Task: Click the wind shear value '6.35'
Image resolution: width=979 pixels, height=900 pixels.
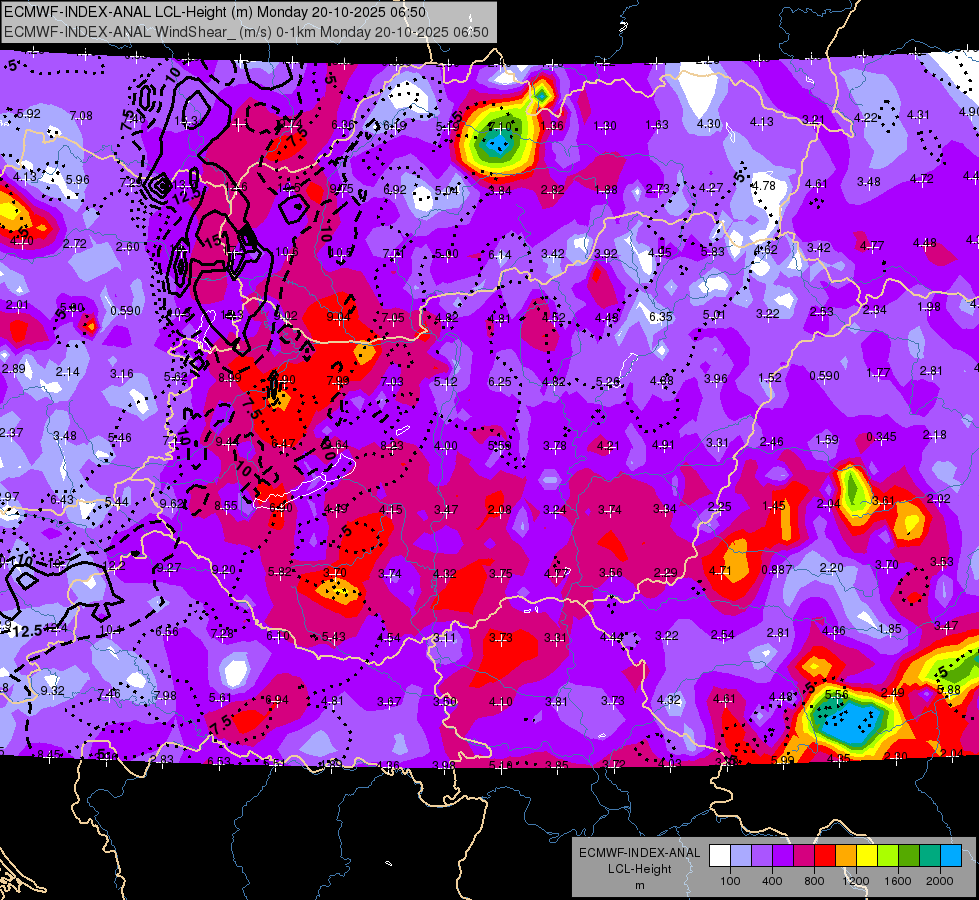Action: point(661,317)
